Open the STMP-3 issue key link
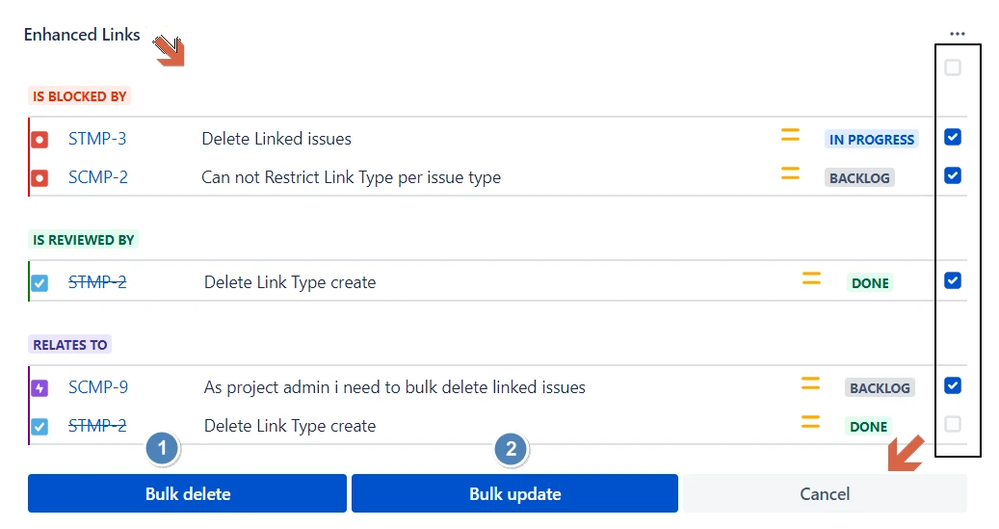999x529 pixels. (97, 139)
